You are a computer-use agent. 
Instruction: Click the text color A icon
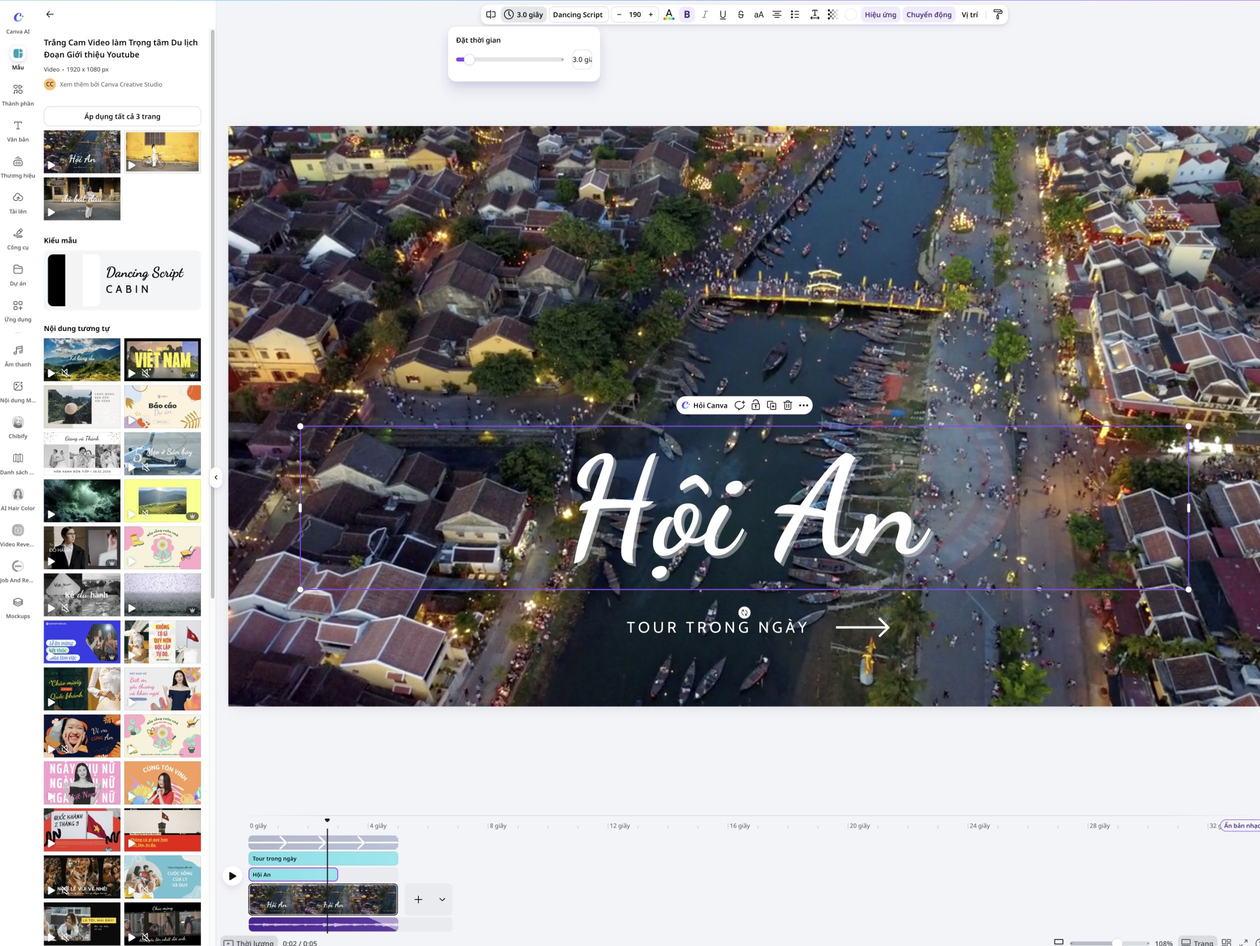[x=669, y=15]
